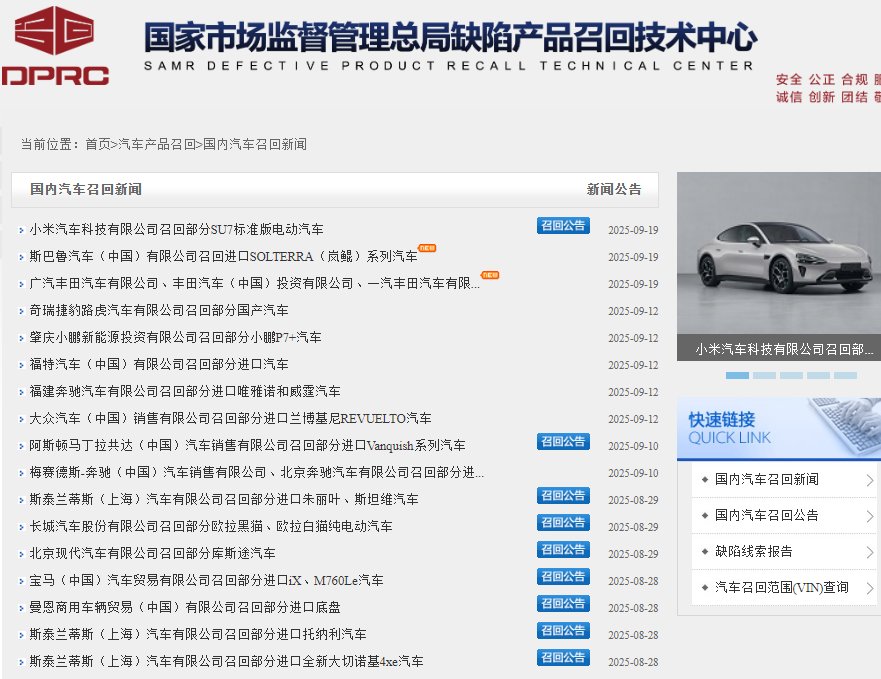Click date 2025-09-19 on Xiaomi SU7 row
Screen dimensions: 881x679
(633, 230)
